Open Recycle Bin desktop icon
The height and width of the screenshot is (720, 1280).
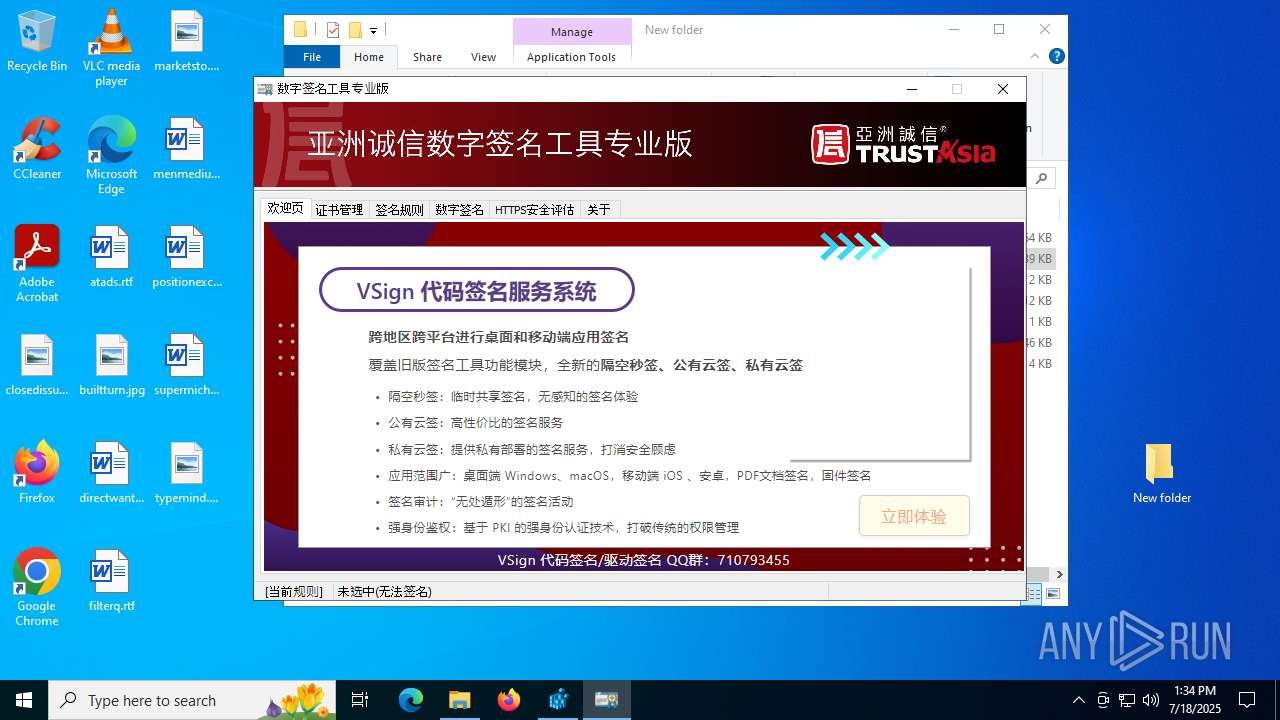tap(37, 42)
